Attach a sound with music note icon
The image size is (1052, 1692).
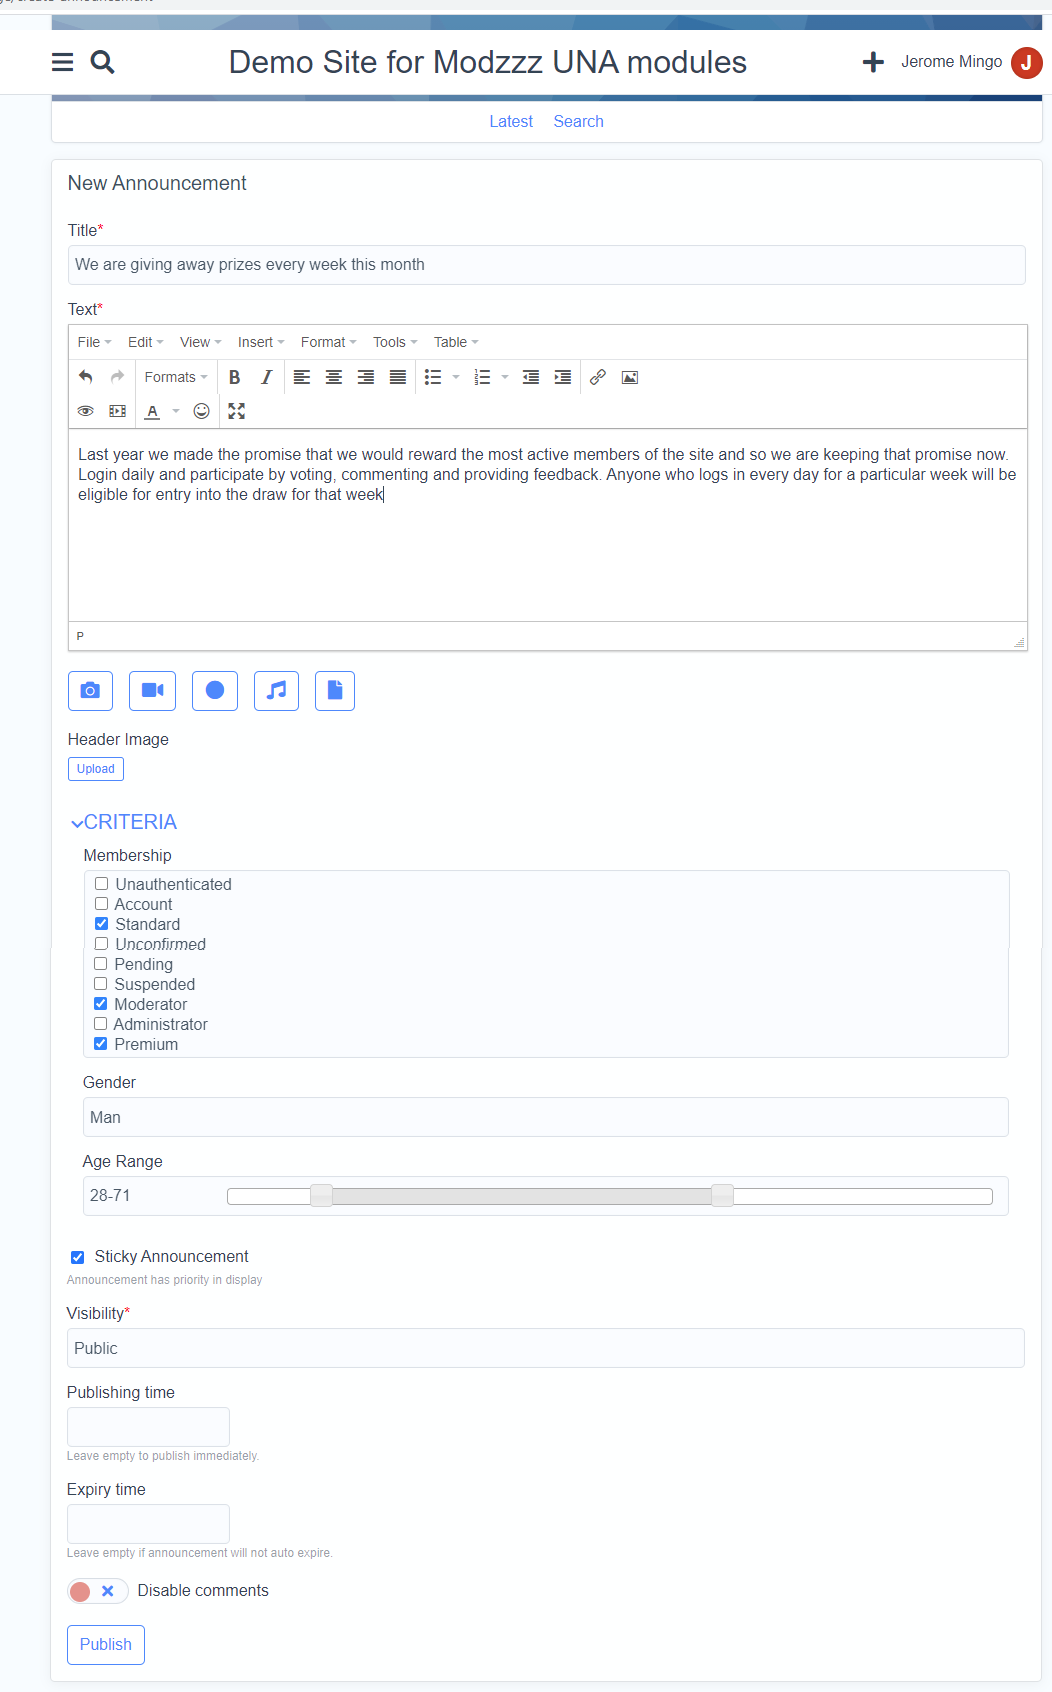(x=276, y=690)
